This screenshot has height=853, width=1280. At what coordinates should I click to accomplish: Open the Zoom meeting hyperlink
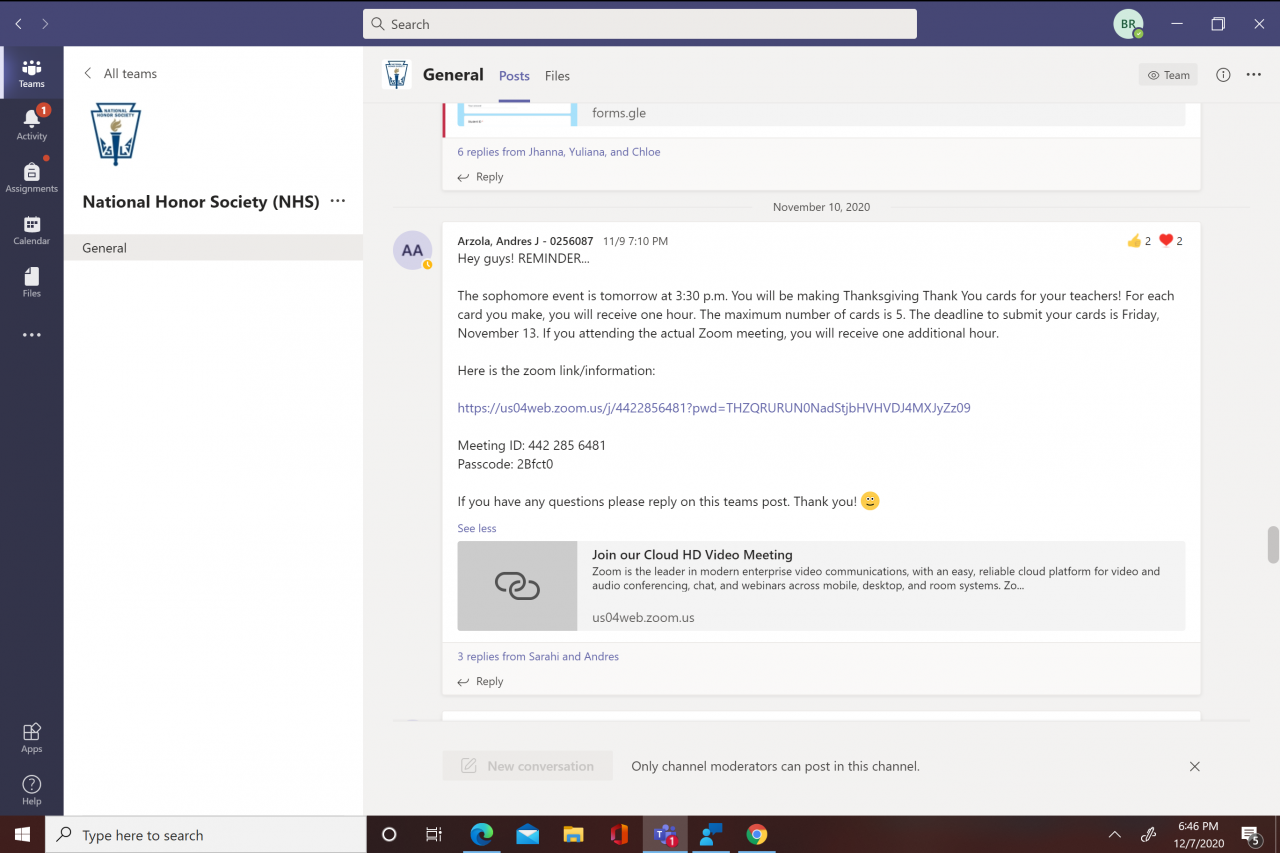pyautogui.click(x=714, y=408)
